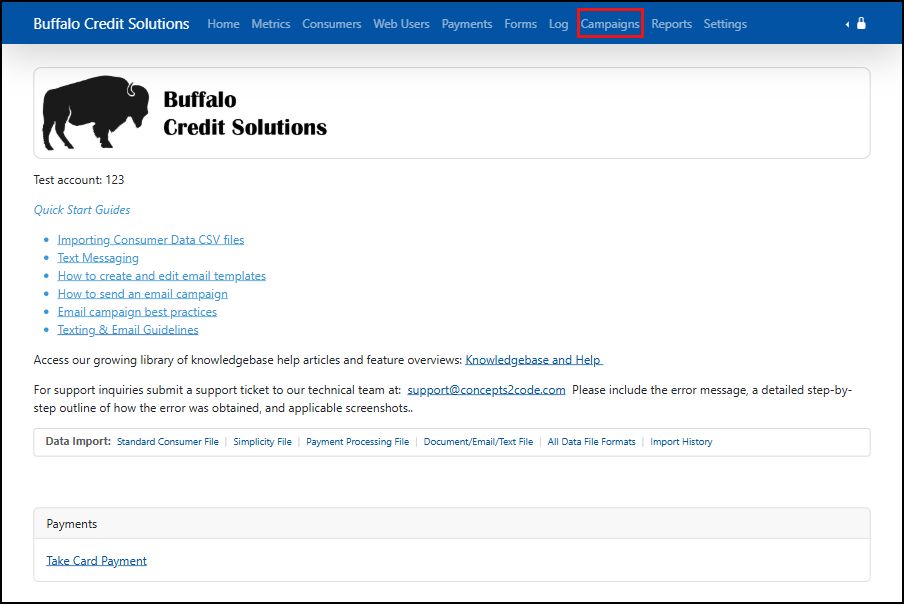Image resolution: width=904 pixels, height=604 pixels.
Task: Open the Buffalo Credit Solutions brand link
Action: pyautogui.click(x=111, y=24)
